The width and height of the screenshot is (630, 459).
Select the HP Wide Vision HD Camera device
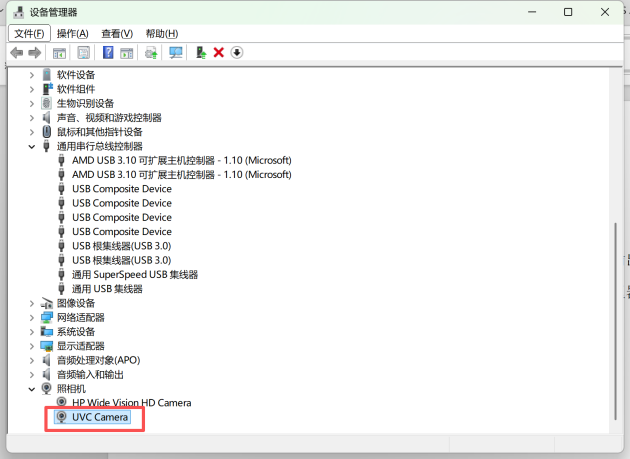point(131,403)
